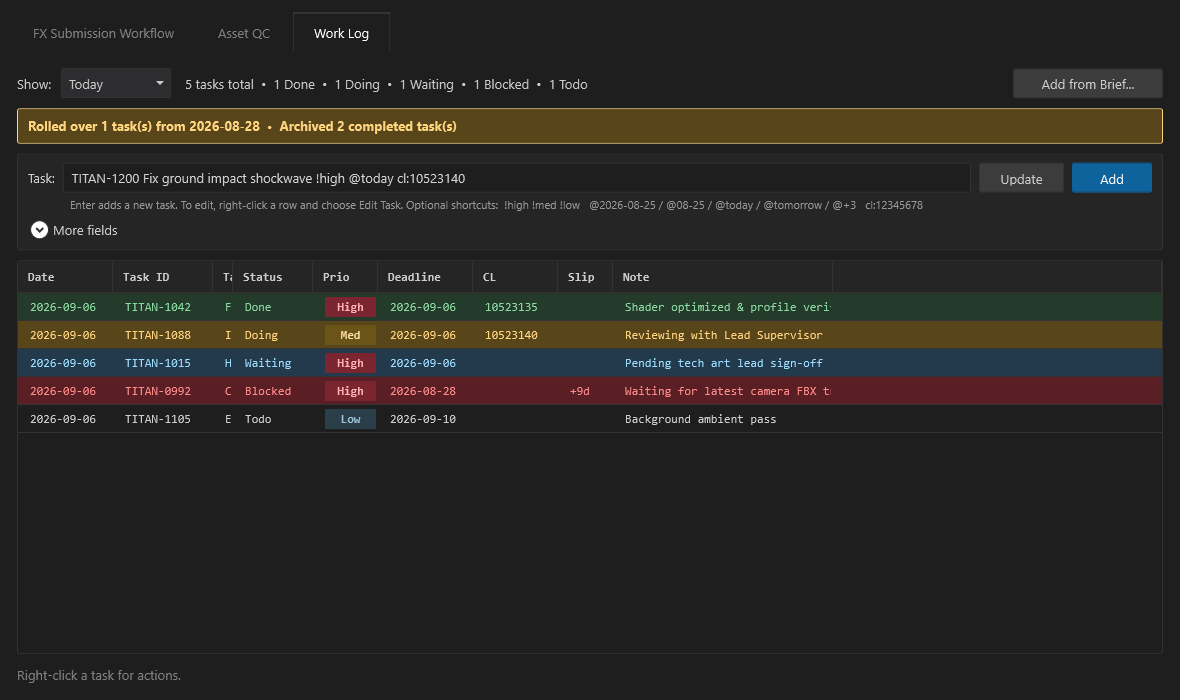The image size is (1180, 700).
Task: Select task ID TITAN-1015
Action: [157, 363]
